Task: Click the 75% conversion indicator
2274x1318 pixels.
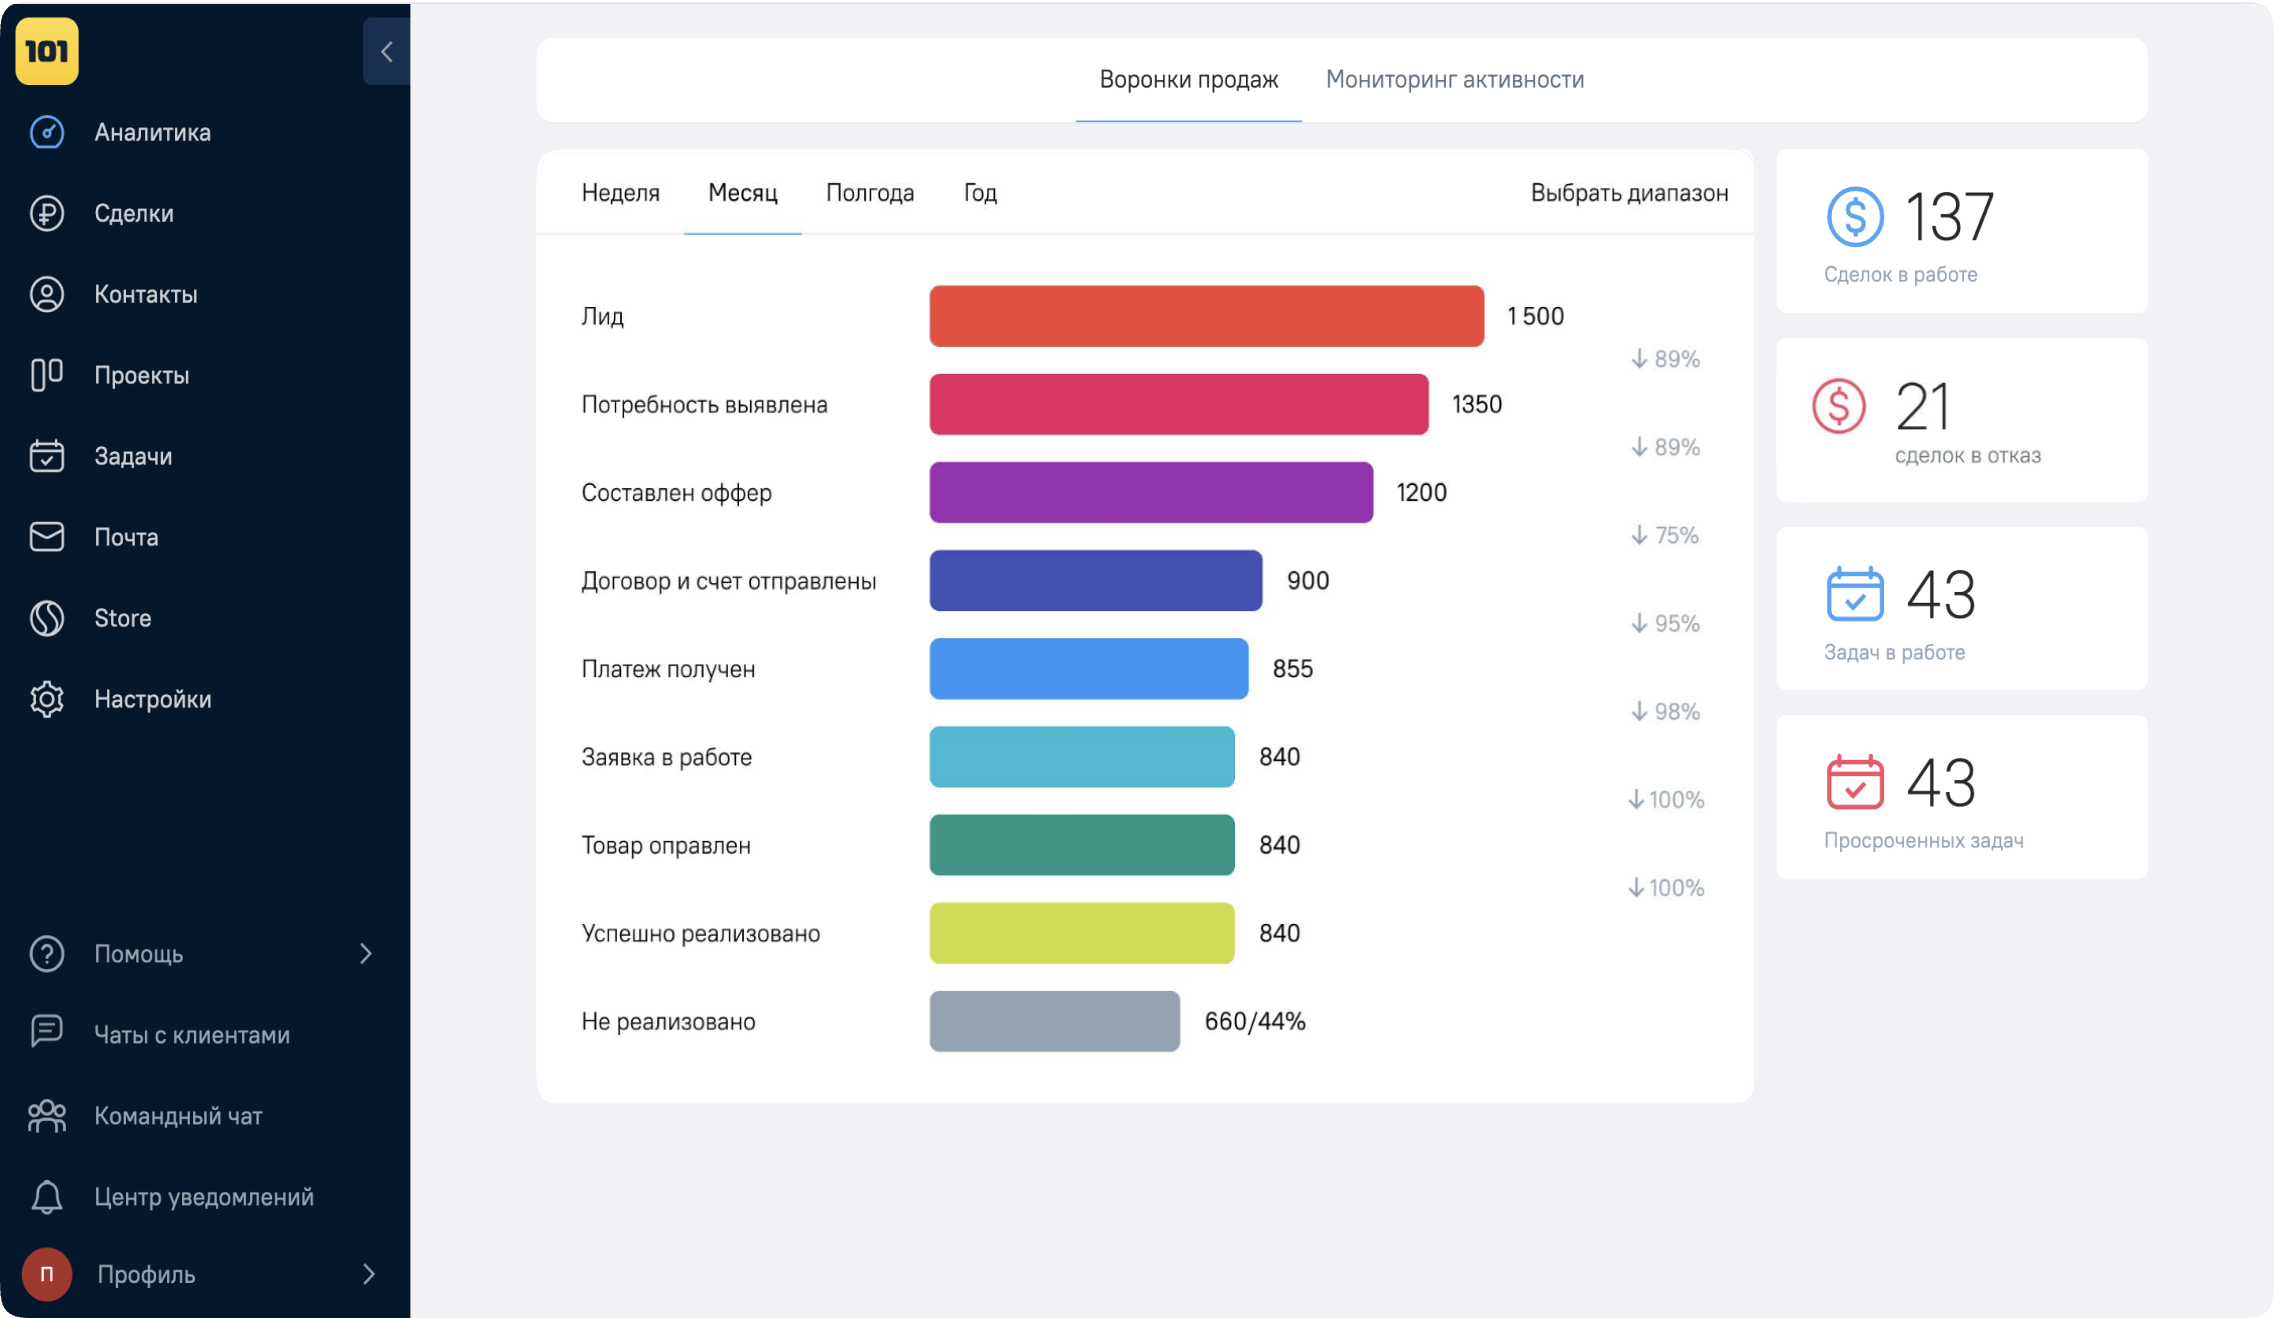Action: [x=1665, y=536]
